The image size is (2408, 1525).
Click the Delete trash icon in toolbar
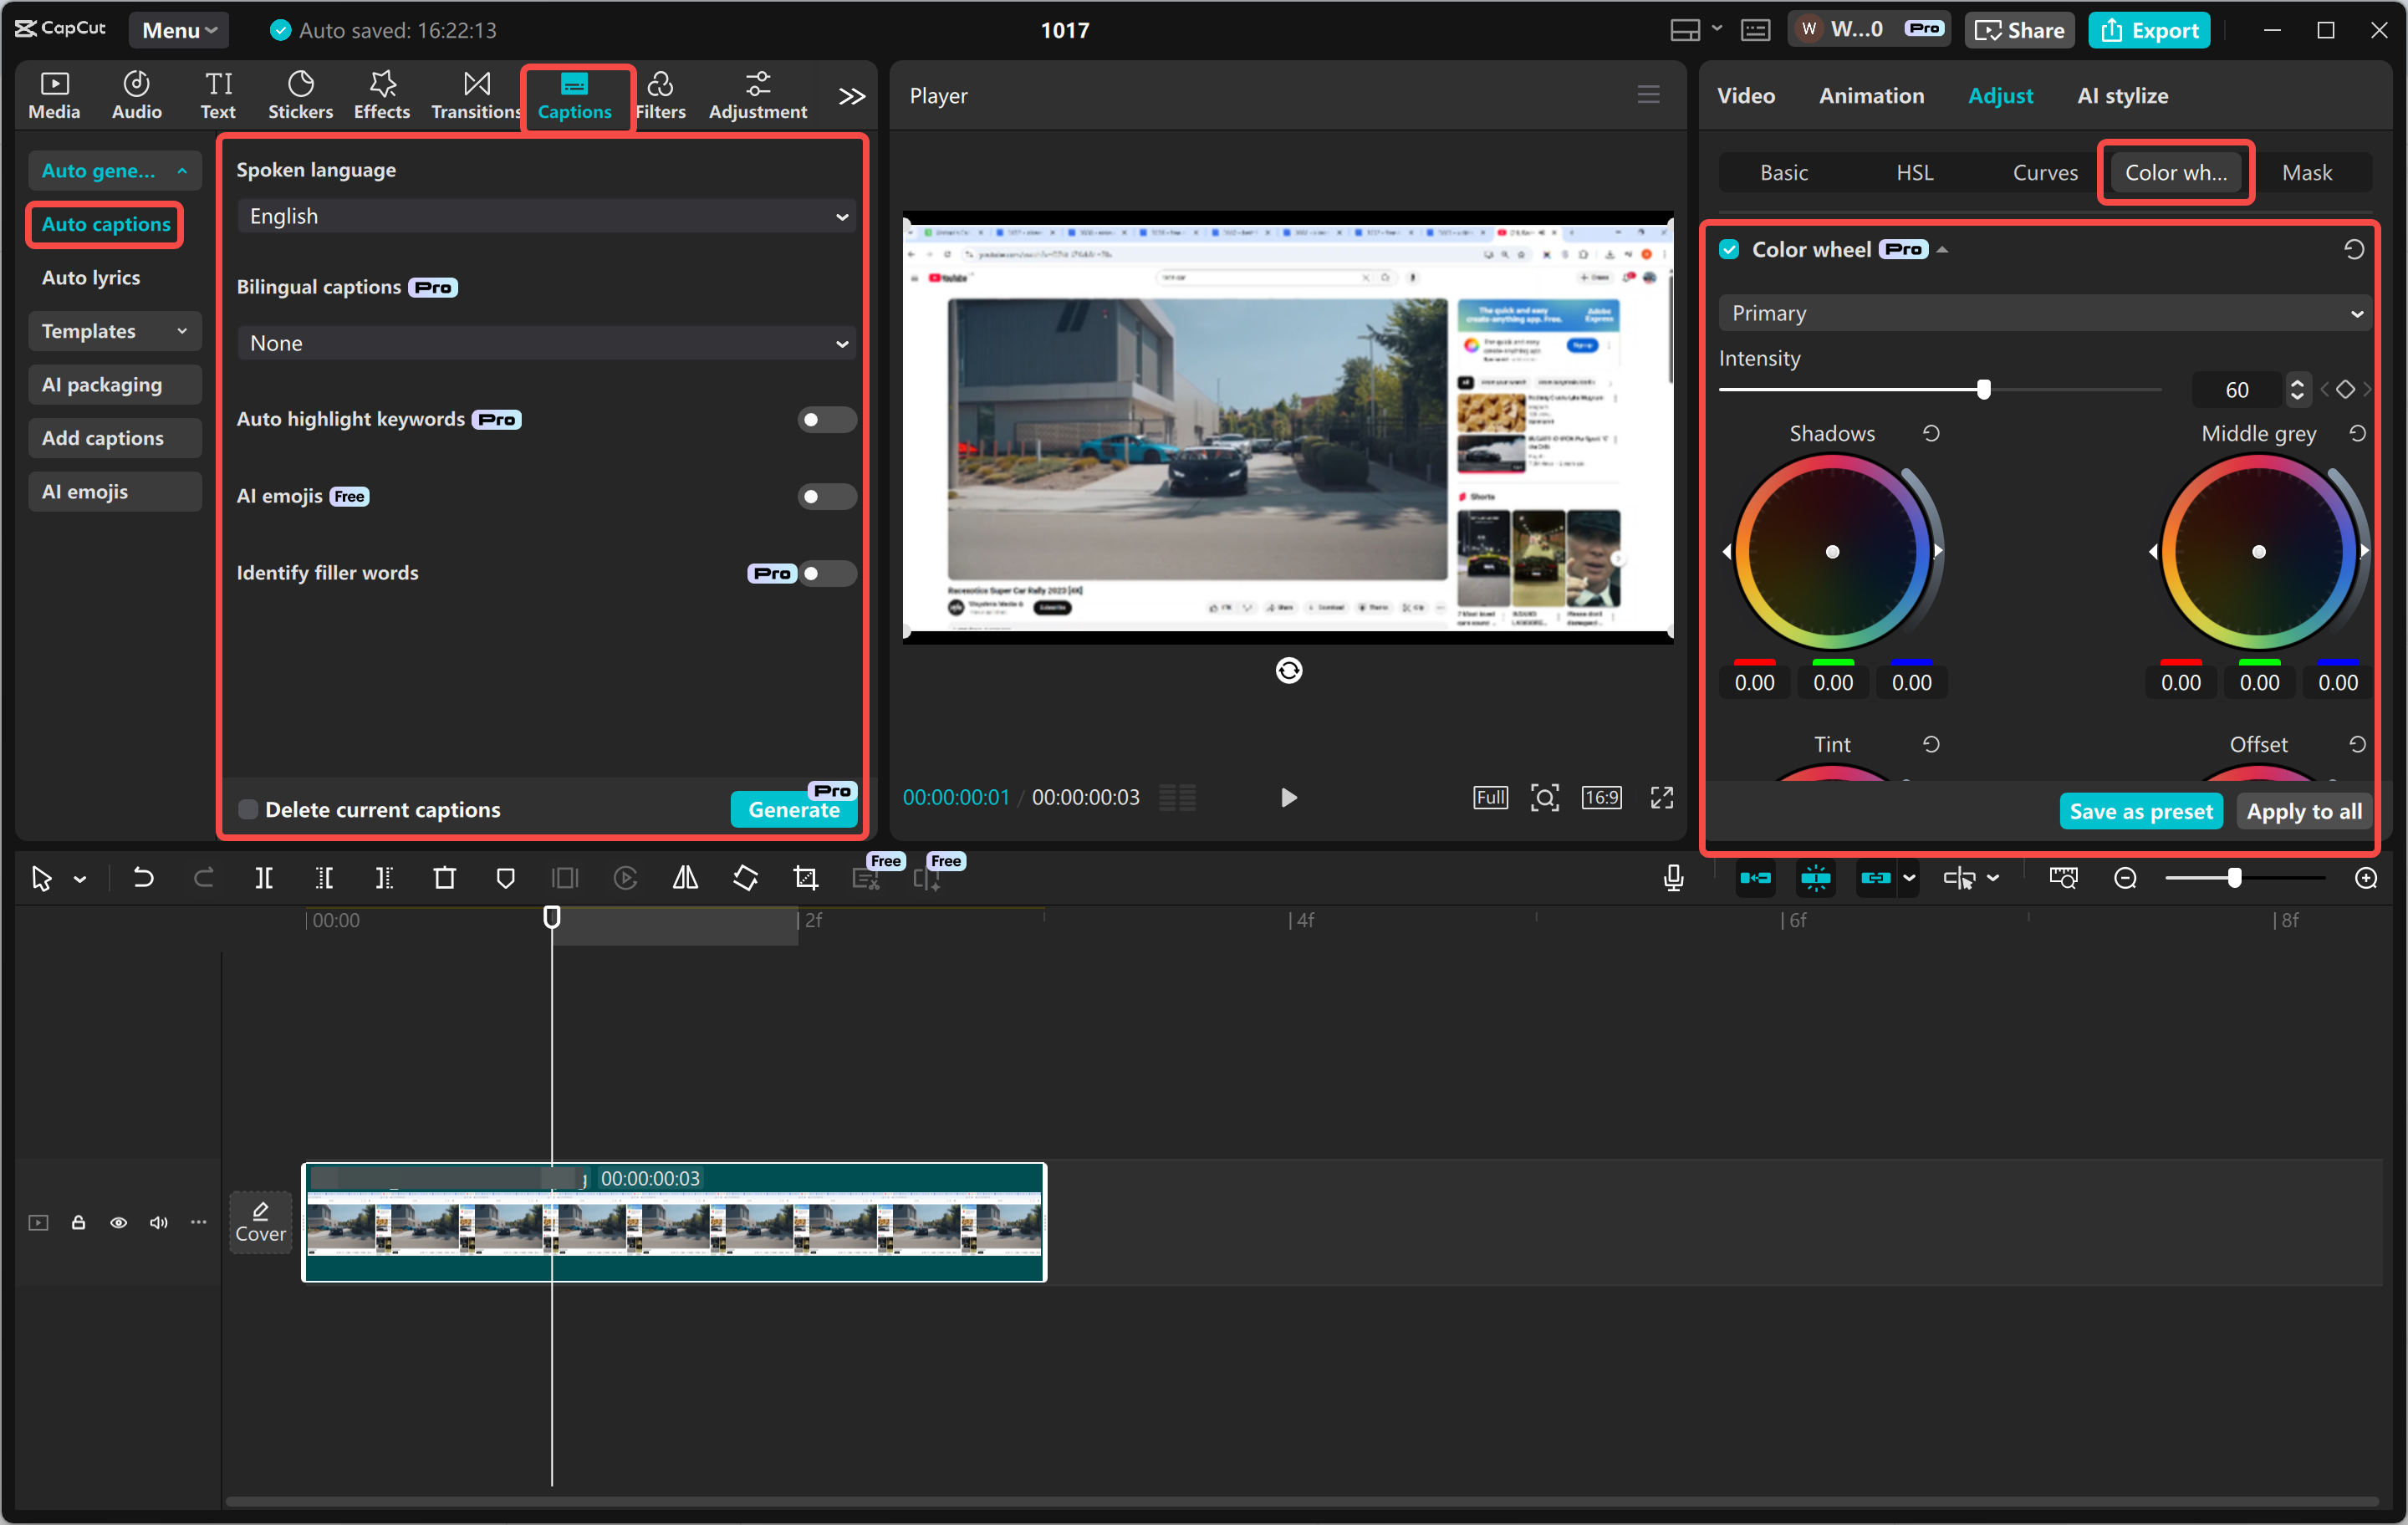[445, 878]
